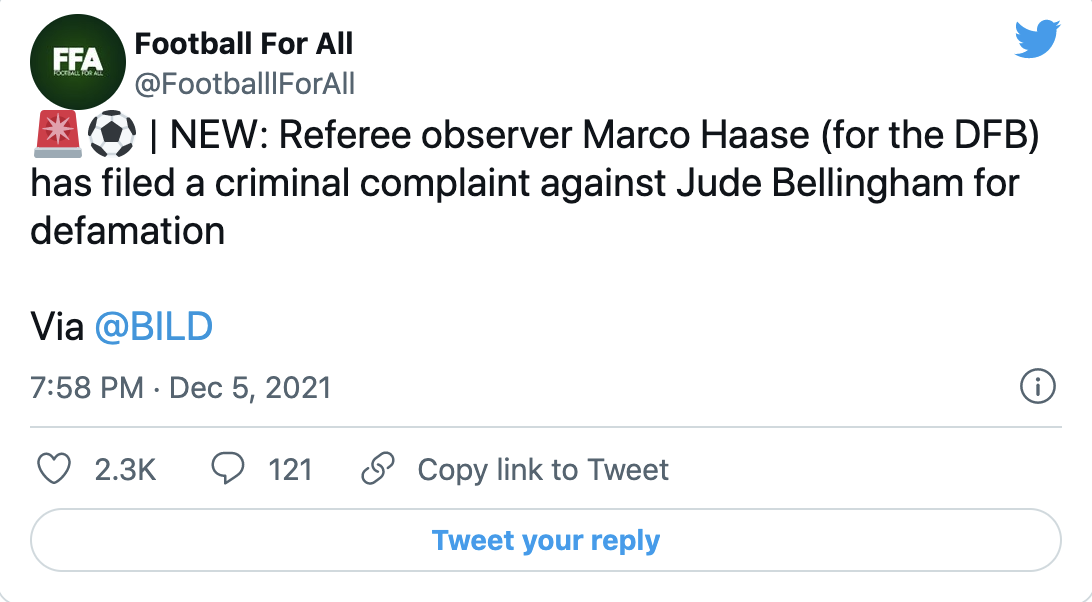Click the 121 replies count
Image resolution: width=1092 pixels, height=602 pixels.
pos(290,469)
